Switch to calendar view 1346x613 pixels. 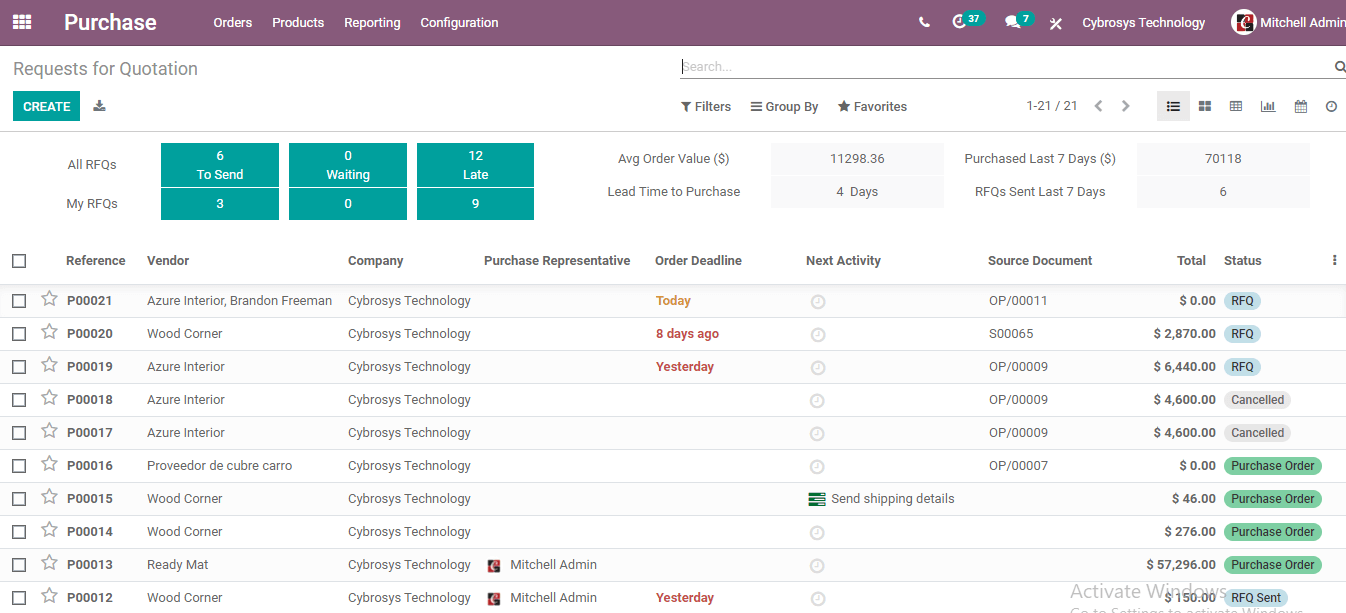click(x=1300, y=106)
